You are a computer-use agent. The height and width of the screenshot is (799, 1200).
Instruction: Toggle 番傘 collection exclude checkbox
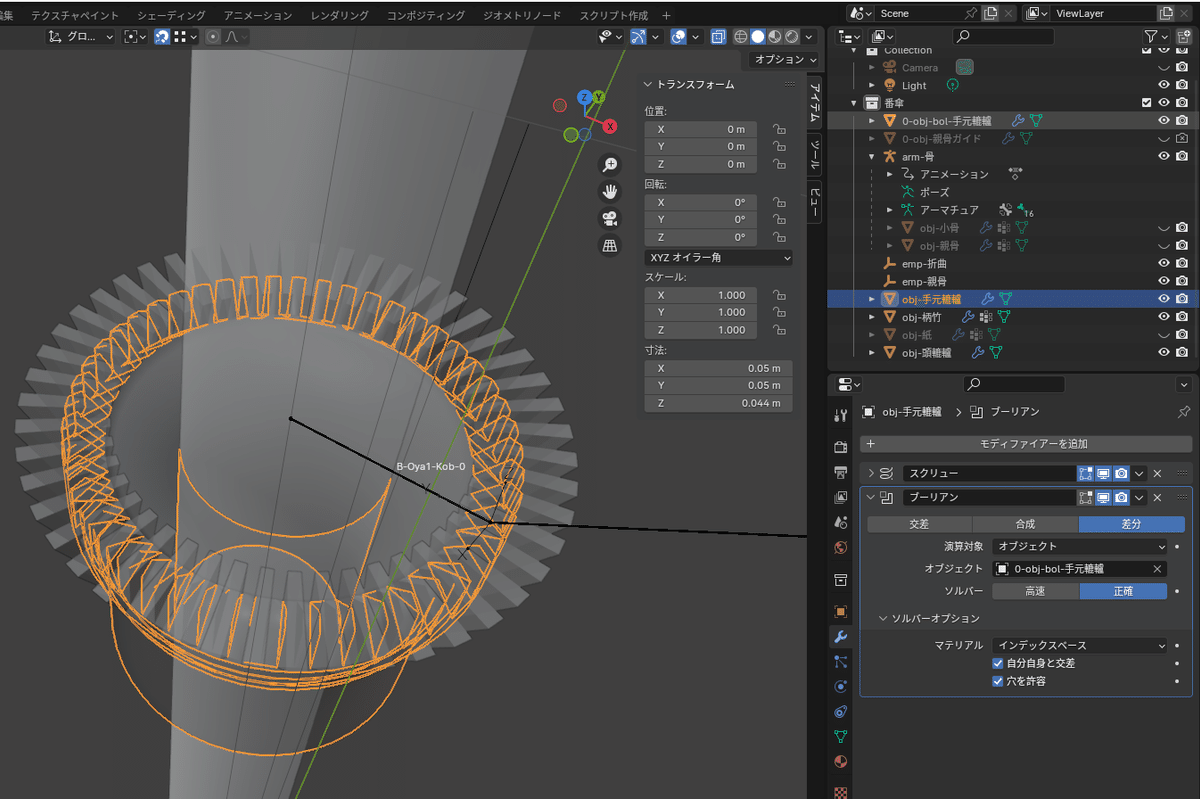(1147, 103)
